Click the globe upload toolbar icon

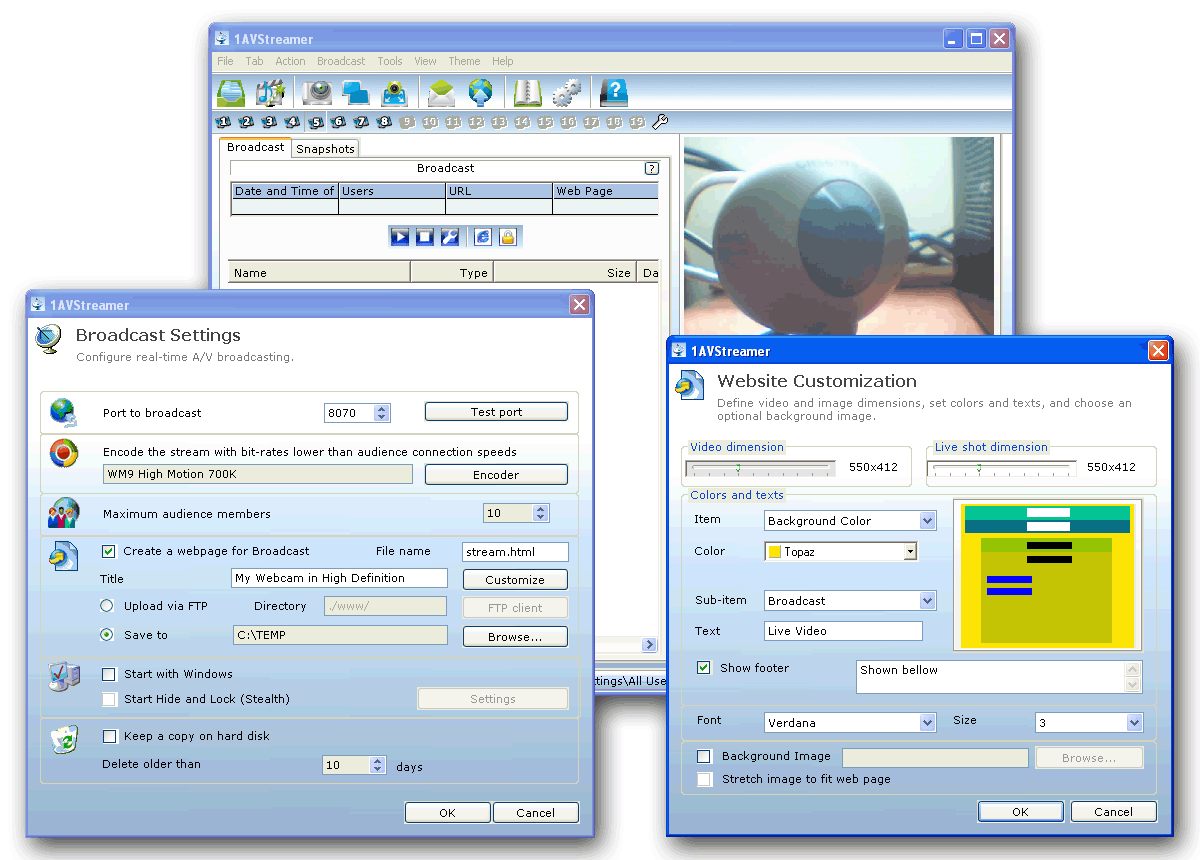[481, 93]
